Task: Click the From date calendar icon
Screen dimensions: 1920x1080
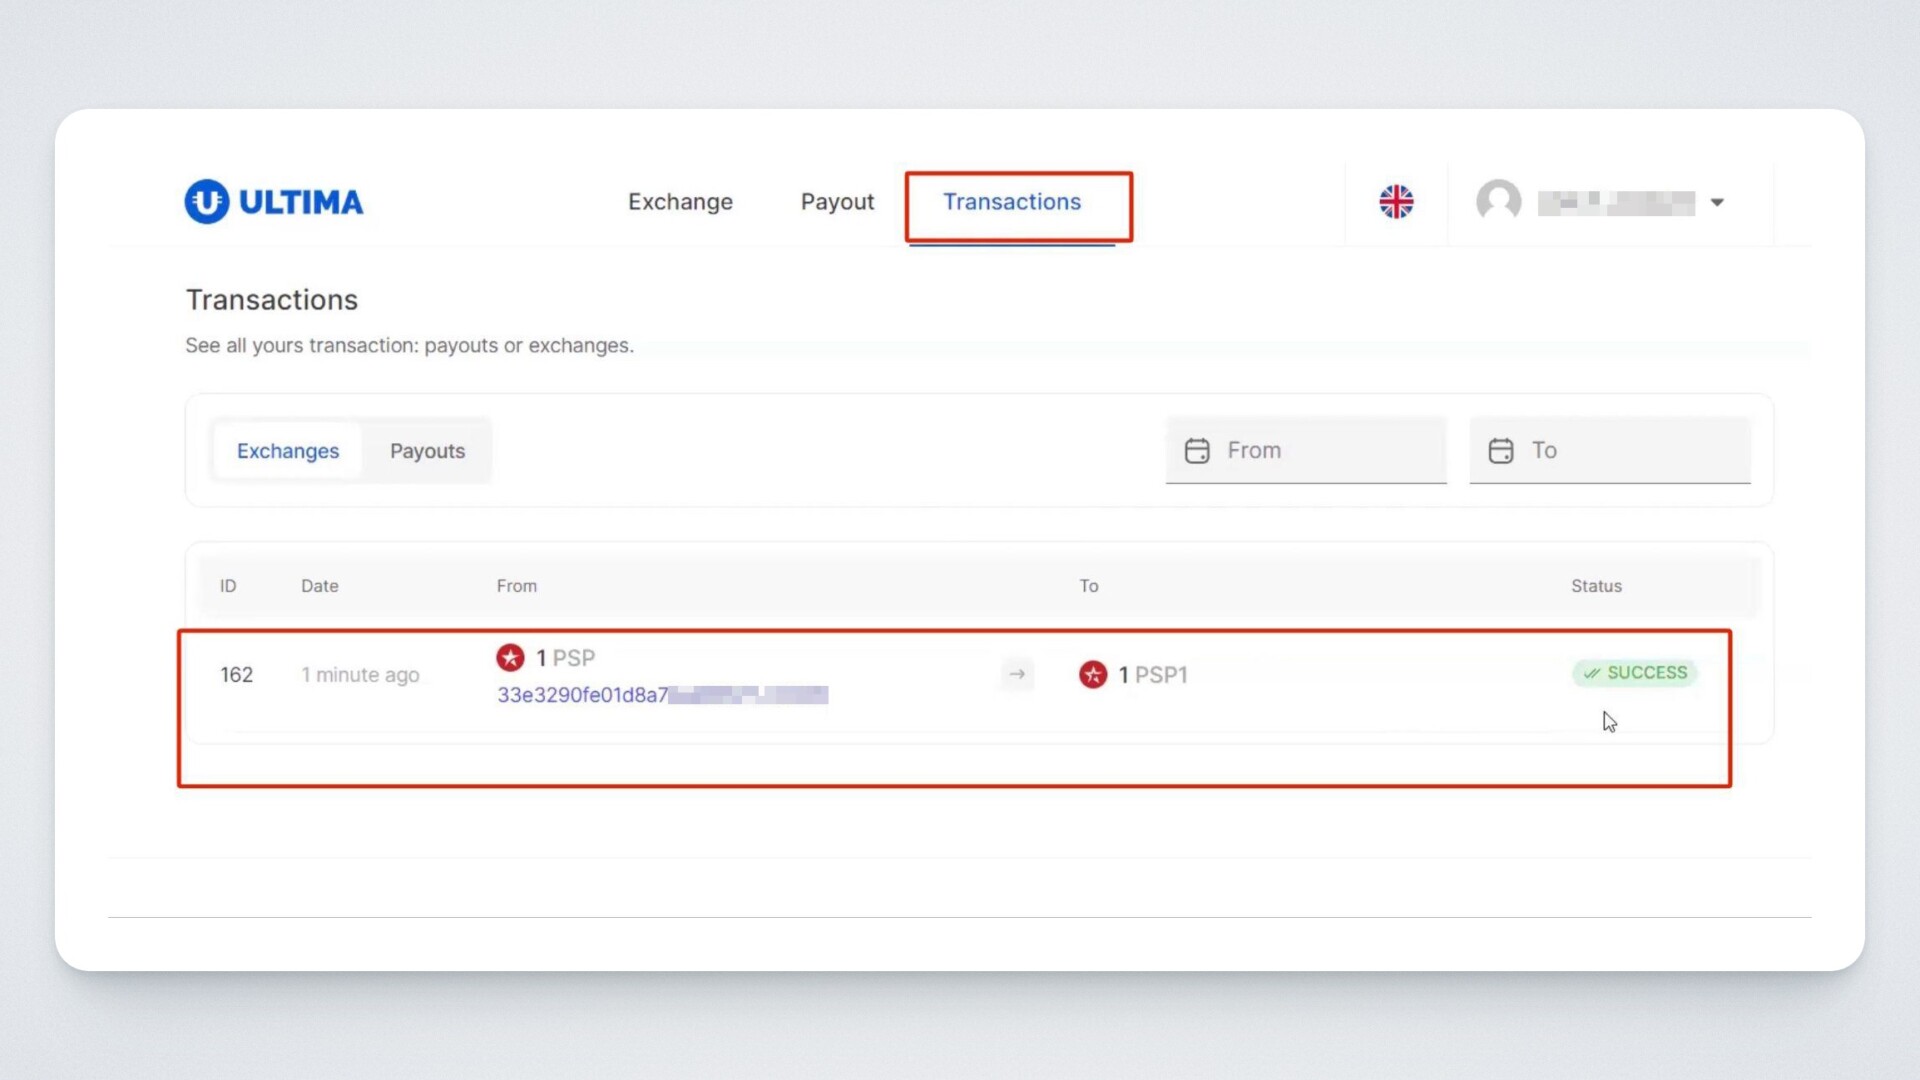Action: (x=1197, y=451)
